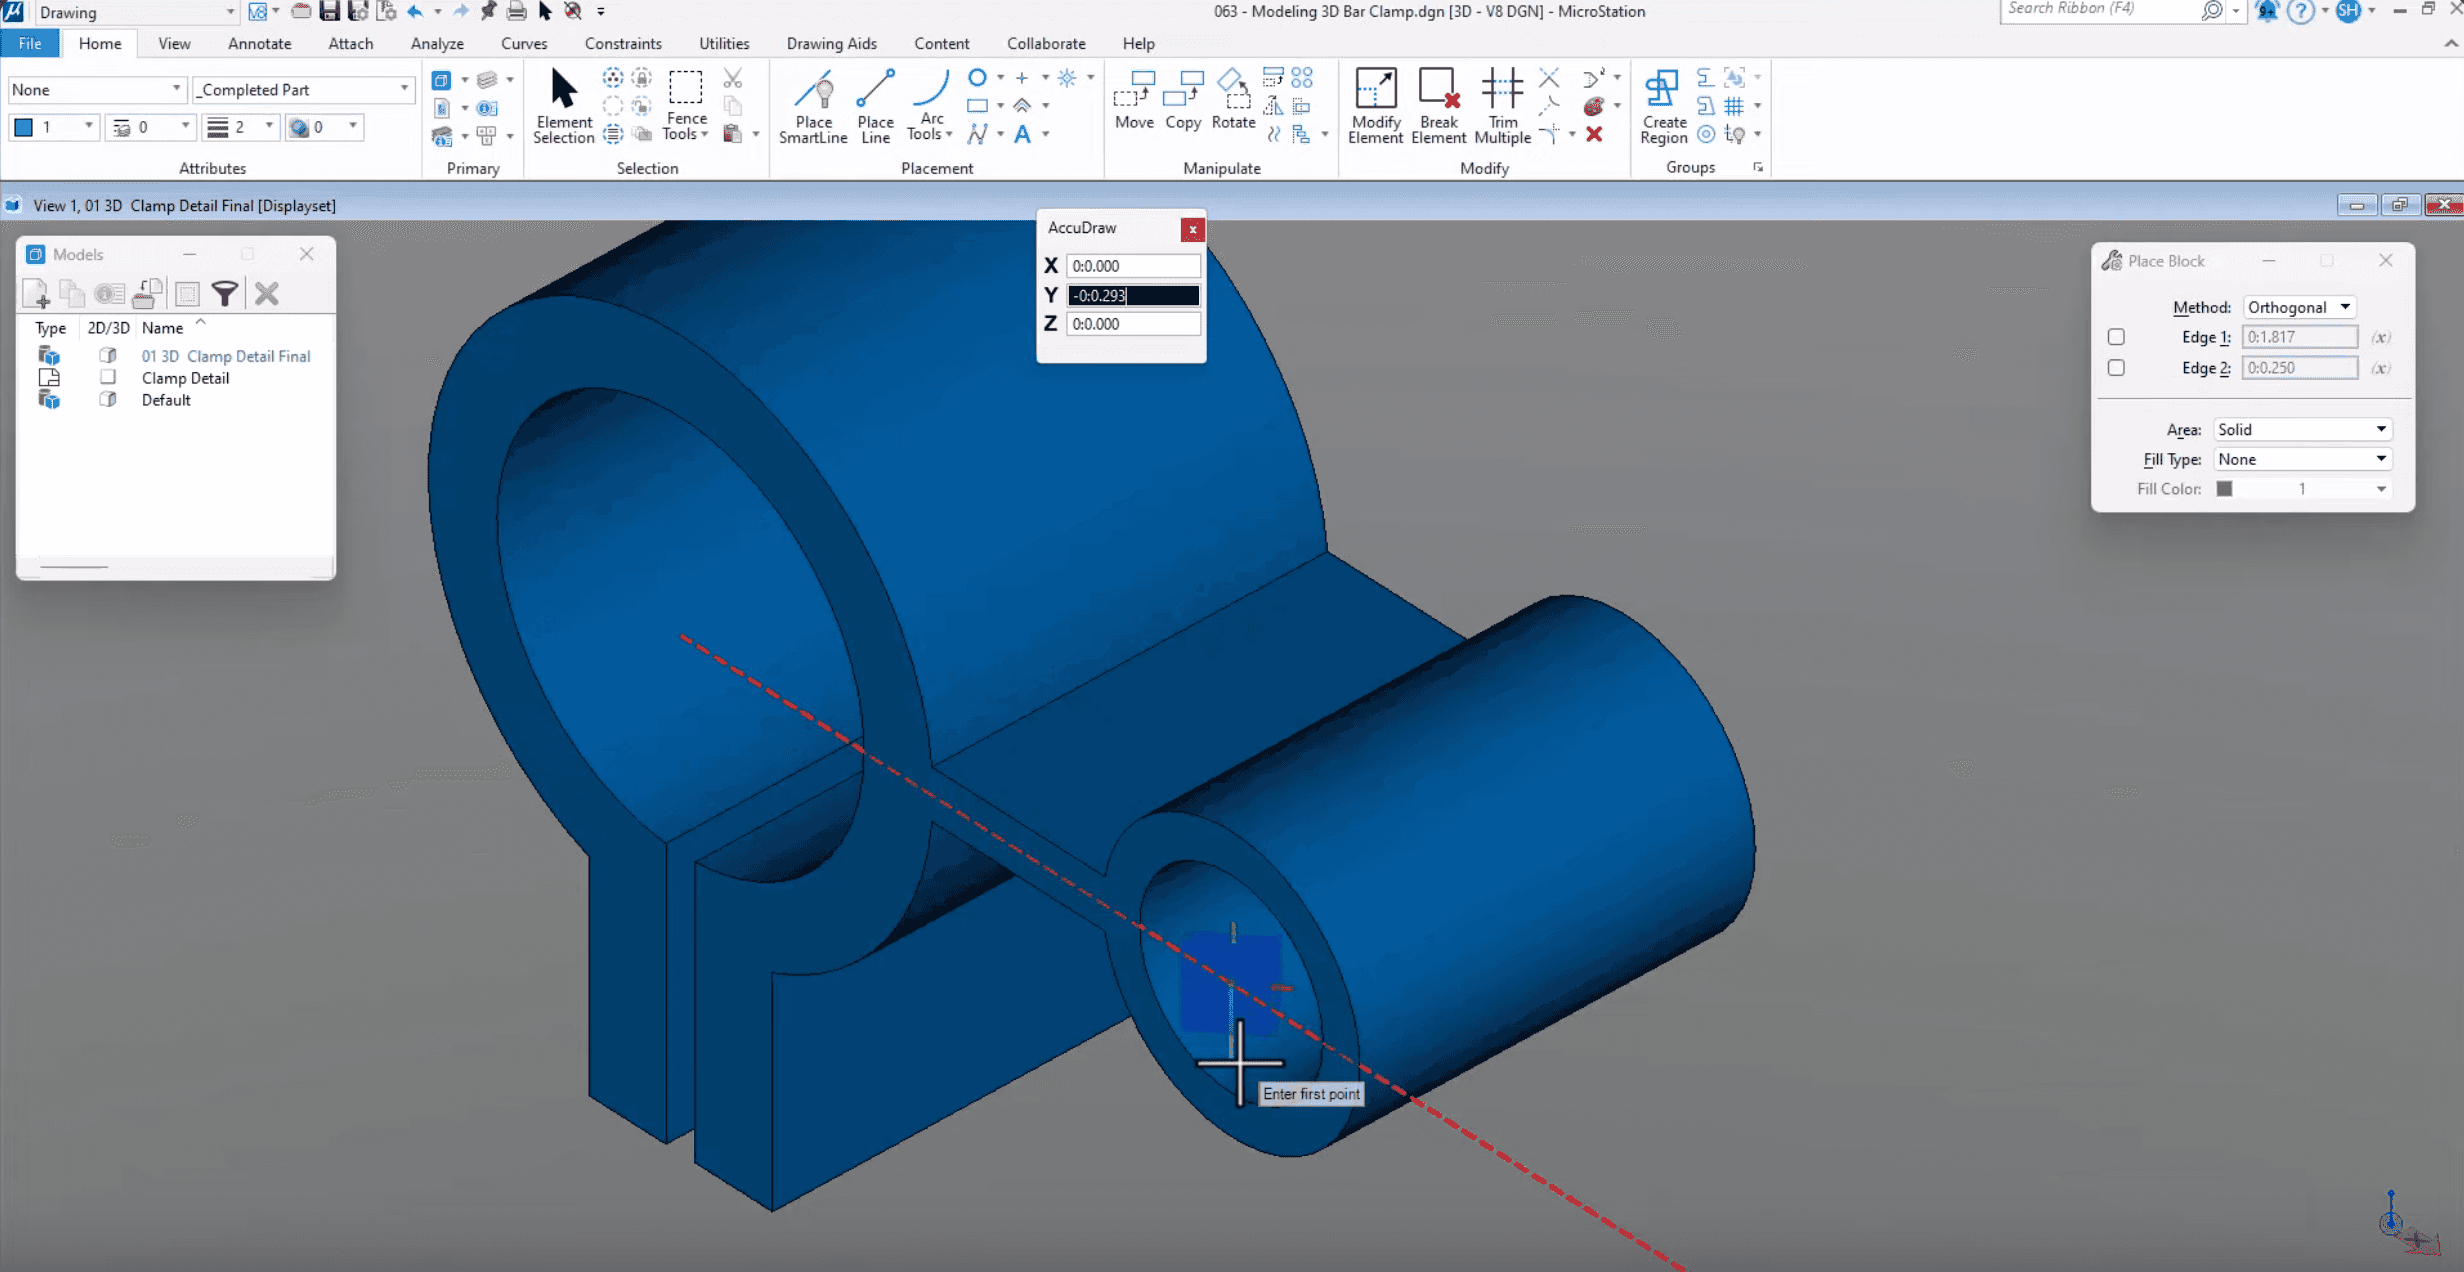Sort models by the Name column header
The image size is (2464, 1272).
162,327
